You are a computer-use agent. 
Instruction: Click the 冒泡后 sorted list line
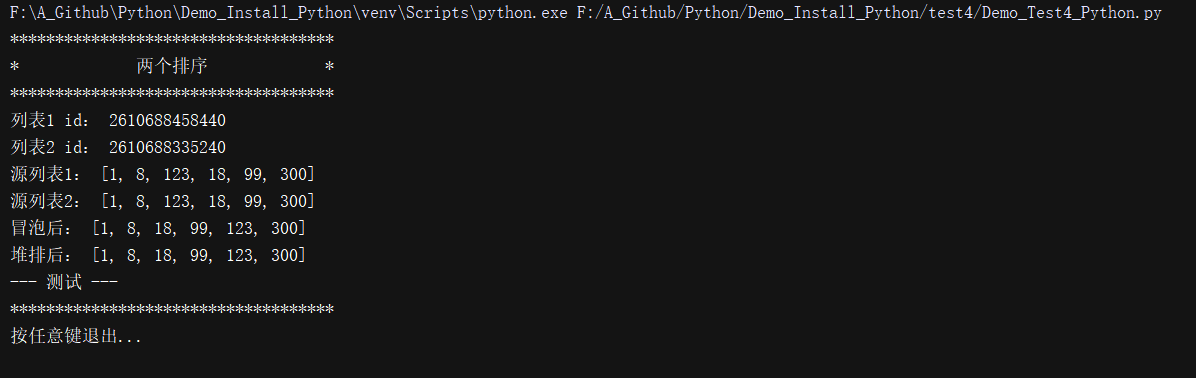pos(158,228)
